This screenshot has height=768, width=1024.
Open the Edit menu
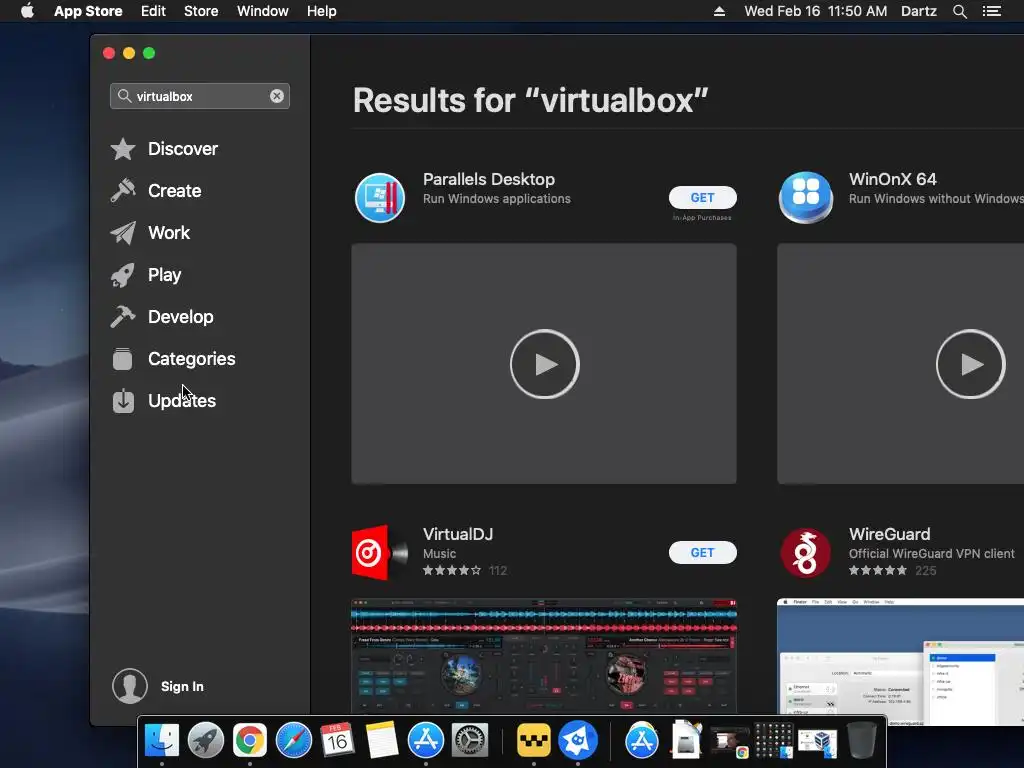pyautogui.click(x=153, y=11)
